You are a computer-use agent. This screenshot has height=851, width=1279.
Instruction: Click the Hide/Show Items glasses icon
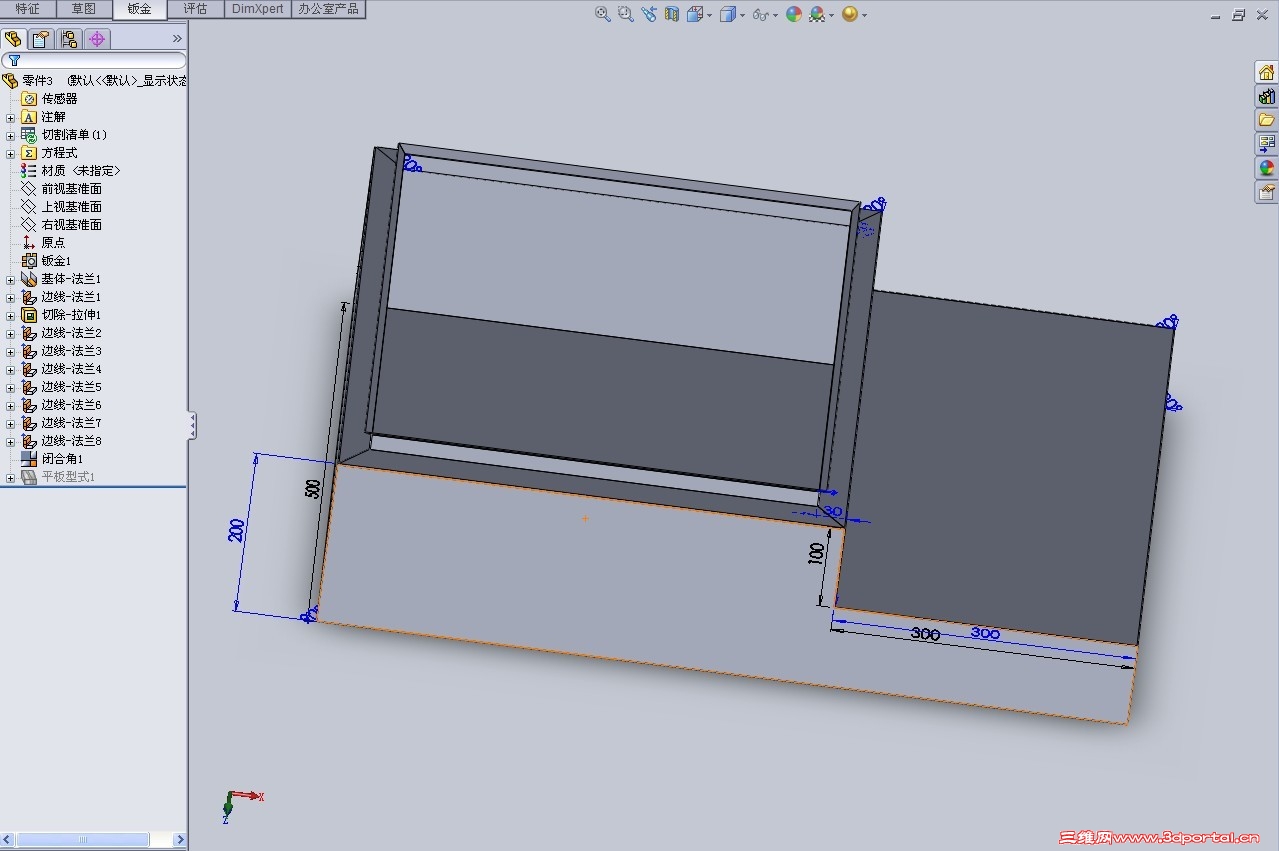760,14
